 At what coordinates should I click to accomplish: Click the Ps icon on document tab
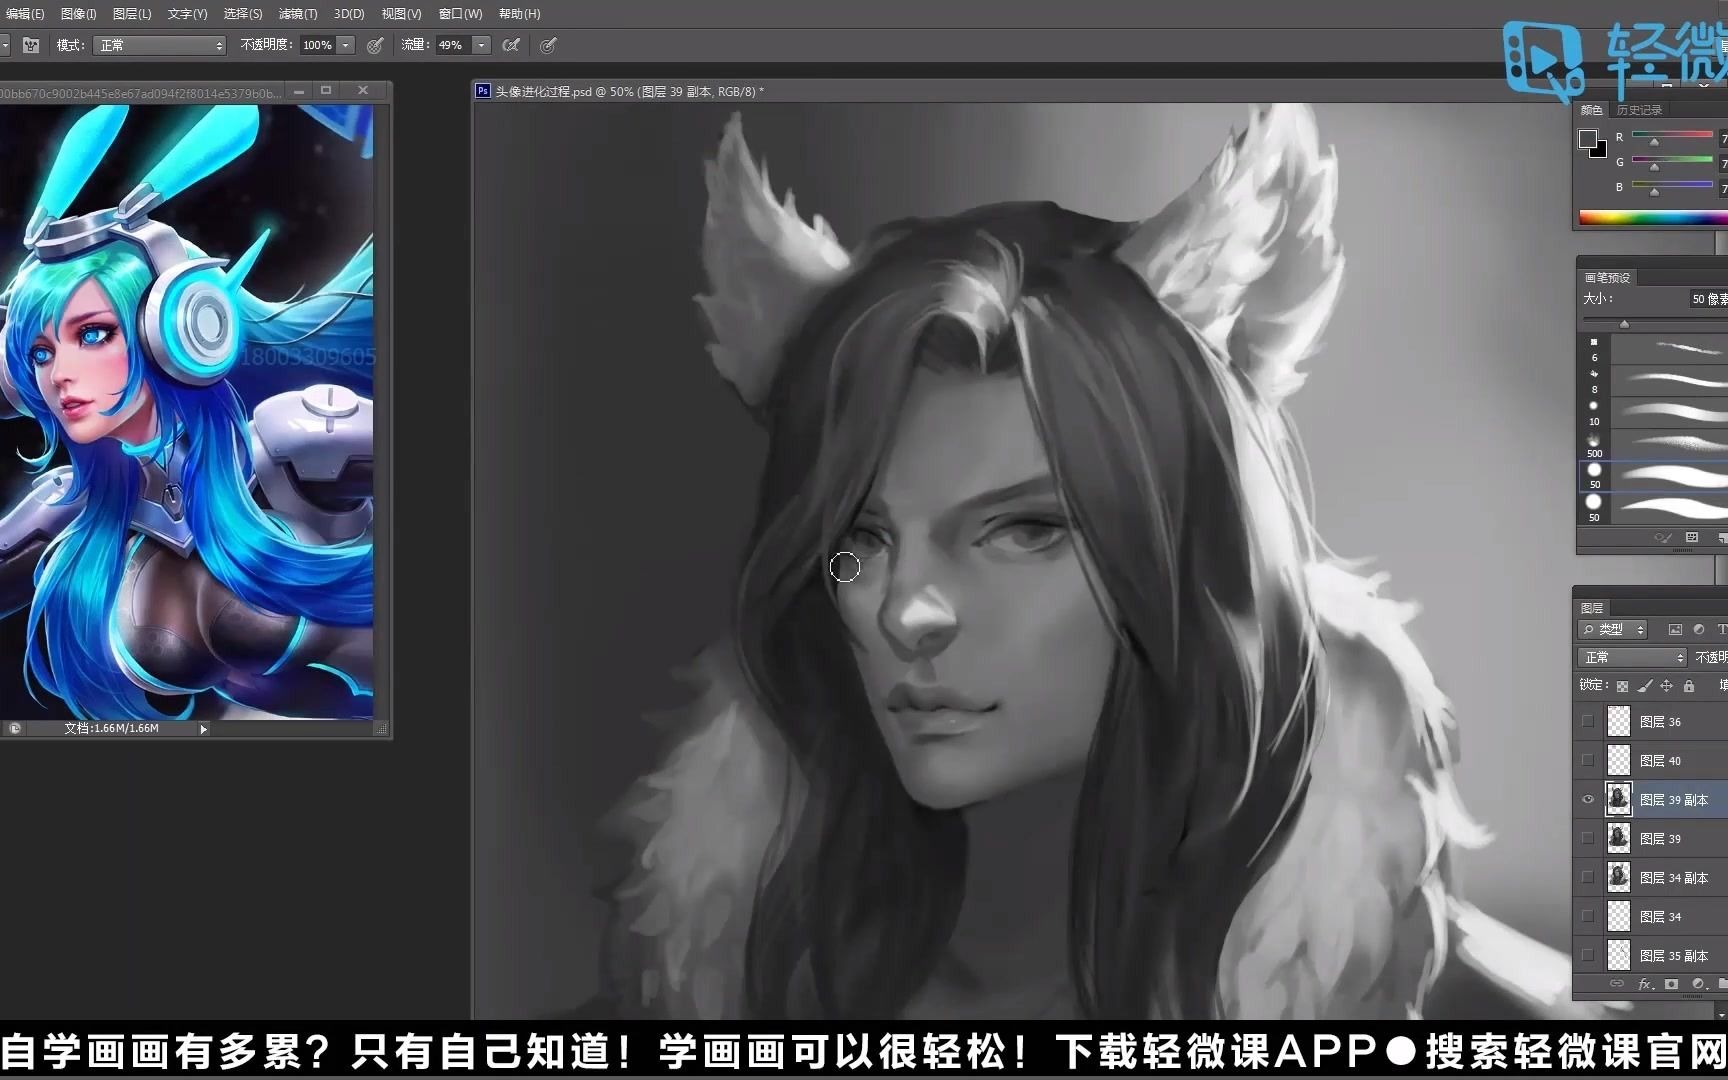click(x=483, y=91)
